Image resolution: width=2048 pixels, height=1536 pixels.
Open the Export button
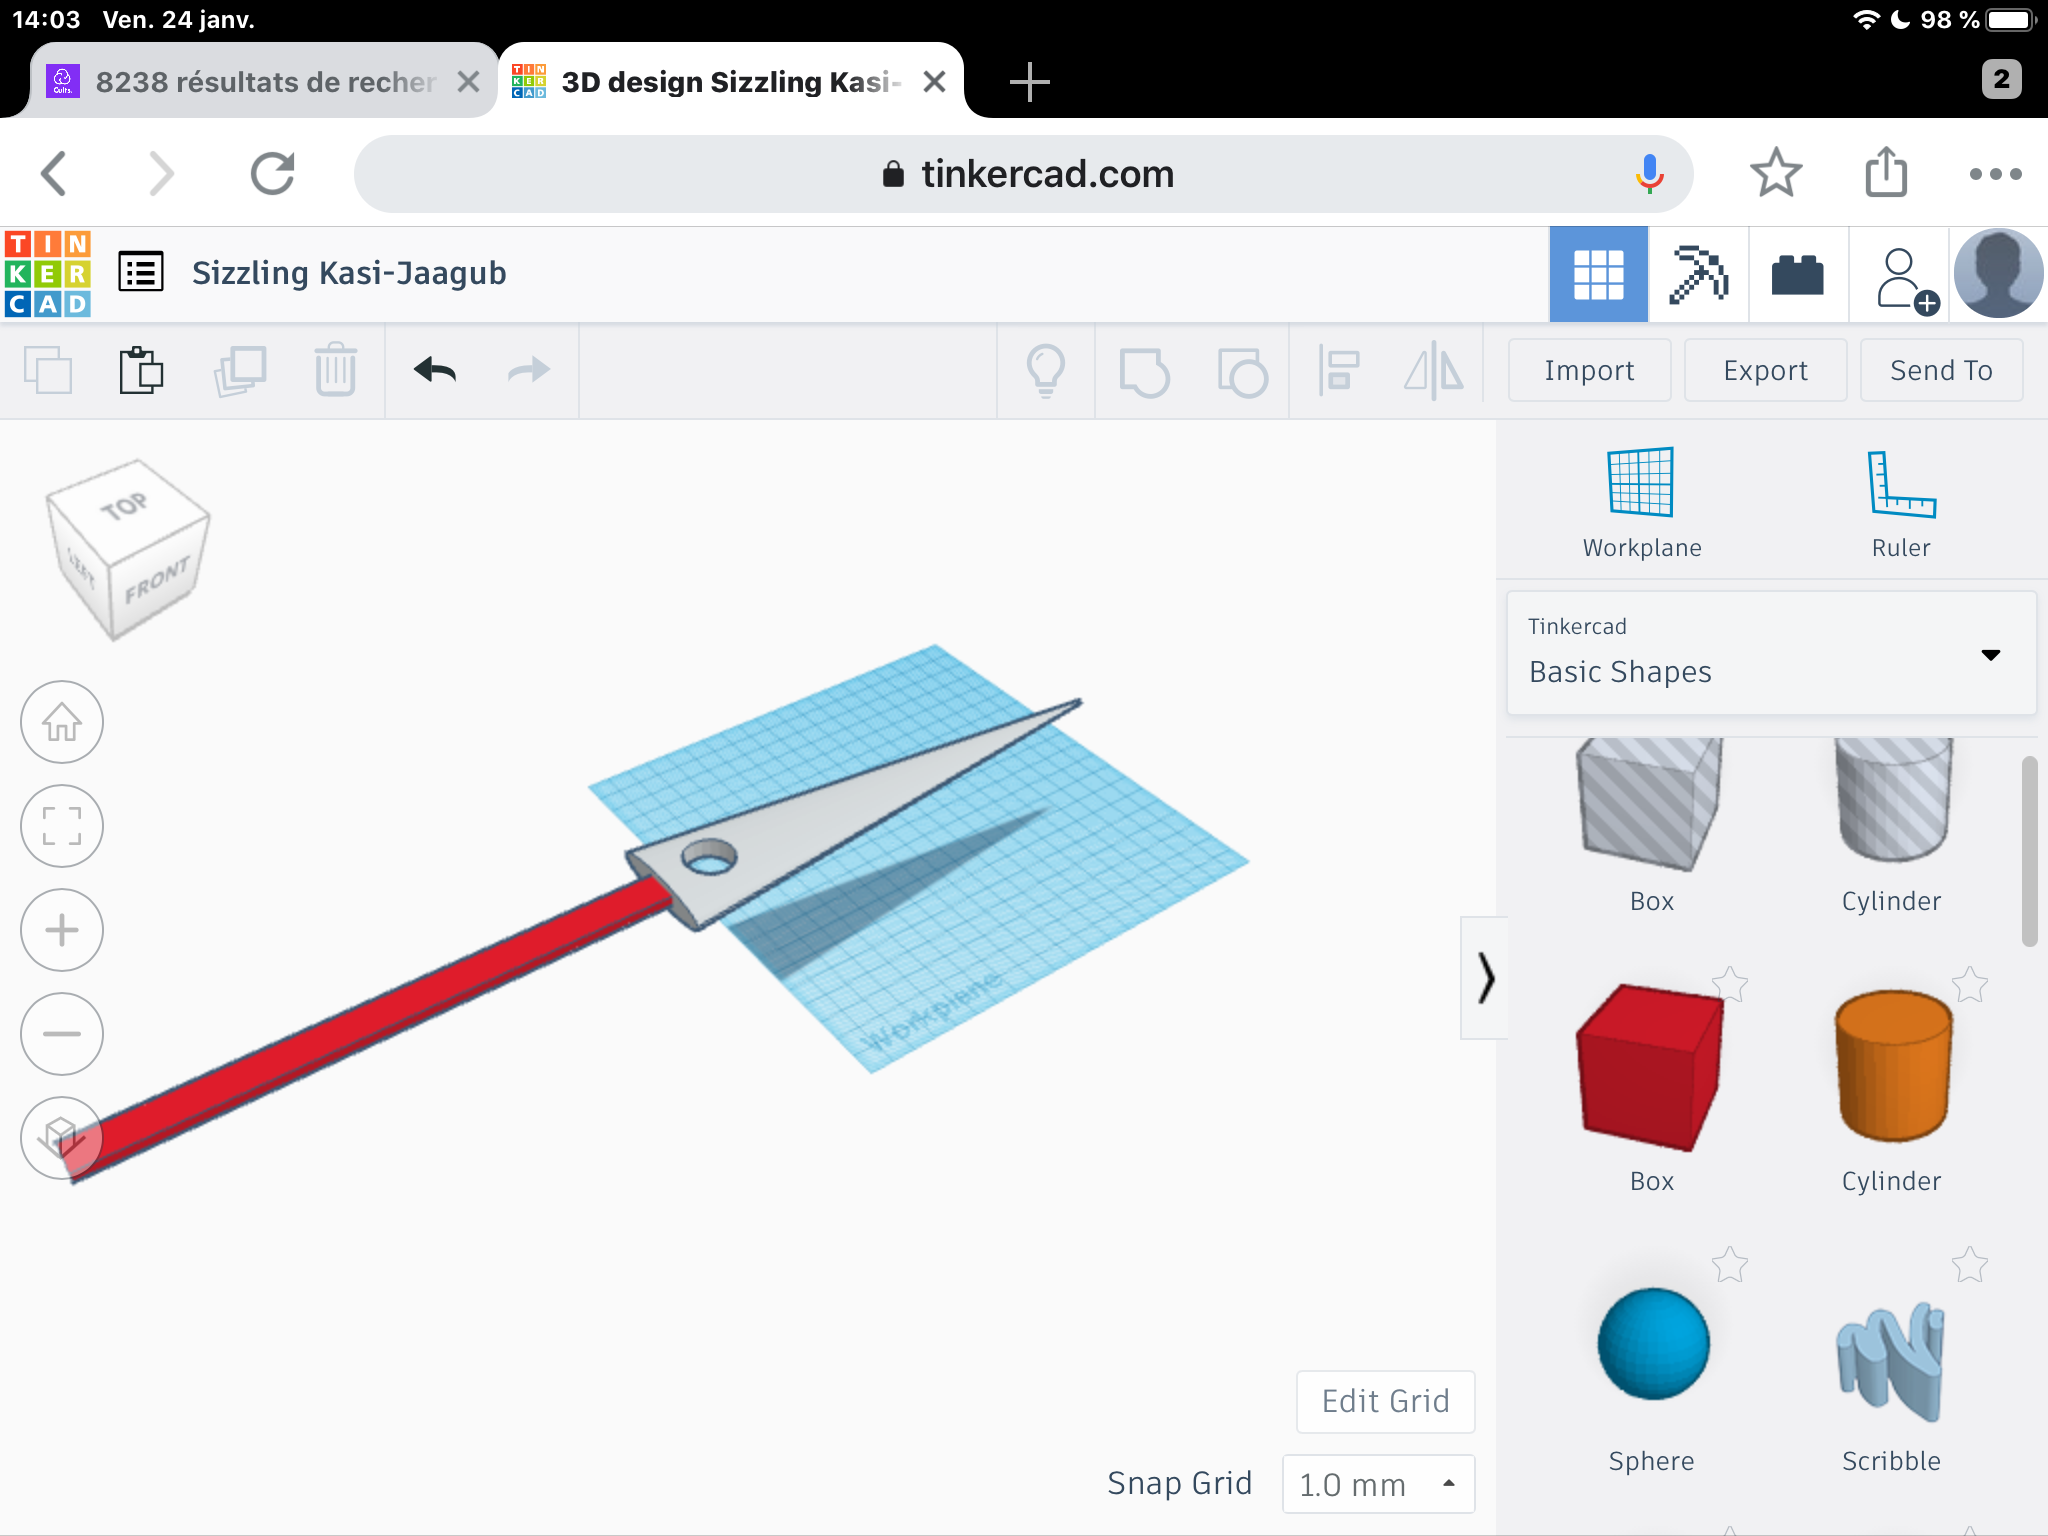coord(1765,371)
